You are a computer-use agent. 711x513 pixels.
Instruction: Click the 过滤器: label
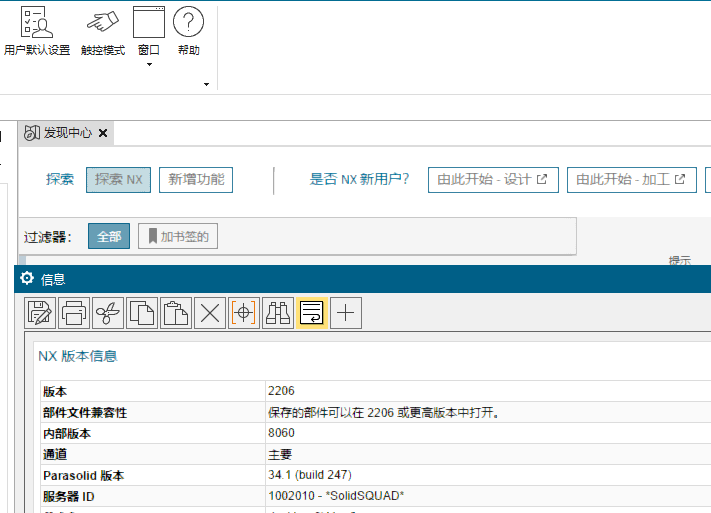(48, 237)
